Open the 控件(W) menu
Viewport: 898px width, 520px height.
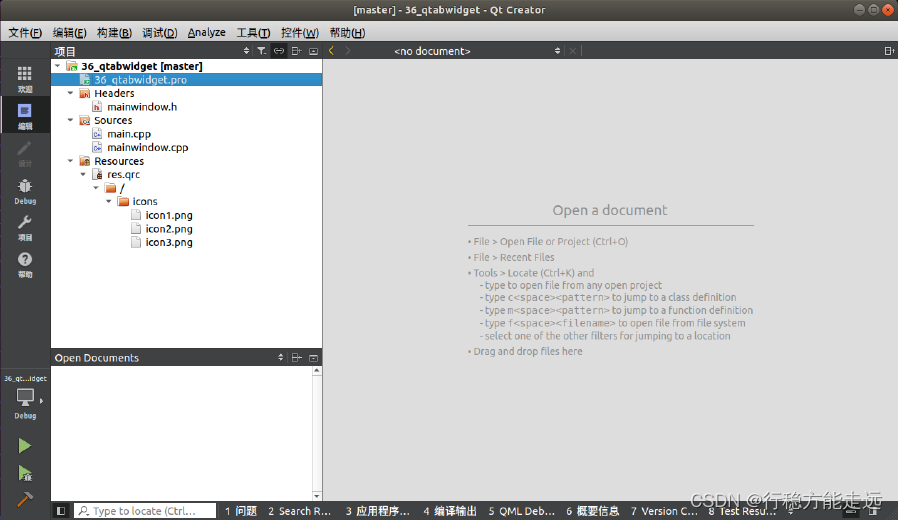point(300,33)
